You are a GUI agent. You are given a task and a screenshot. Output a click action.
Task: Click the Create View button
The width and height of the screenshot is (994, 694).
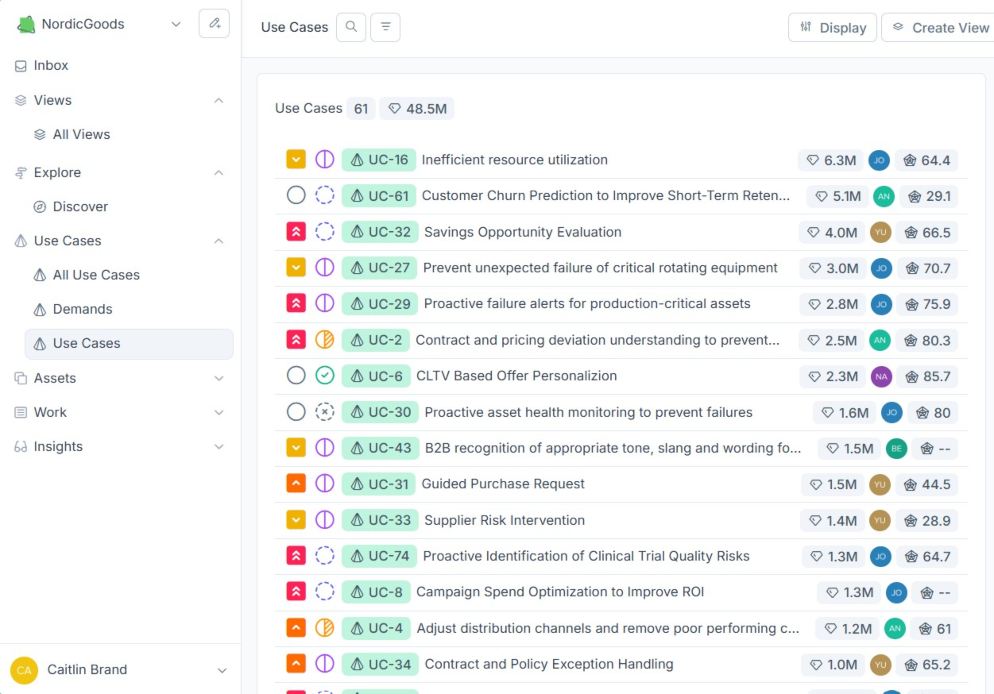939,27
